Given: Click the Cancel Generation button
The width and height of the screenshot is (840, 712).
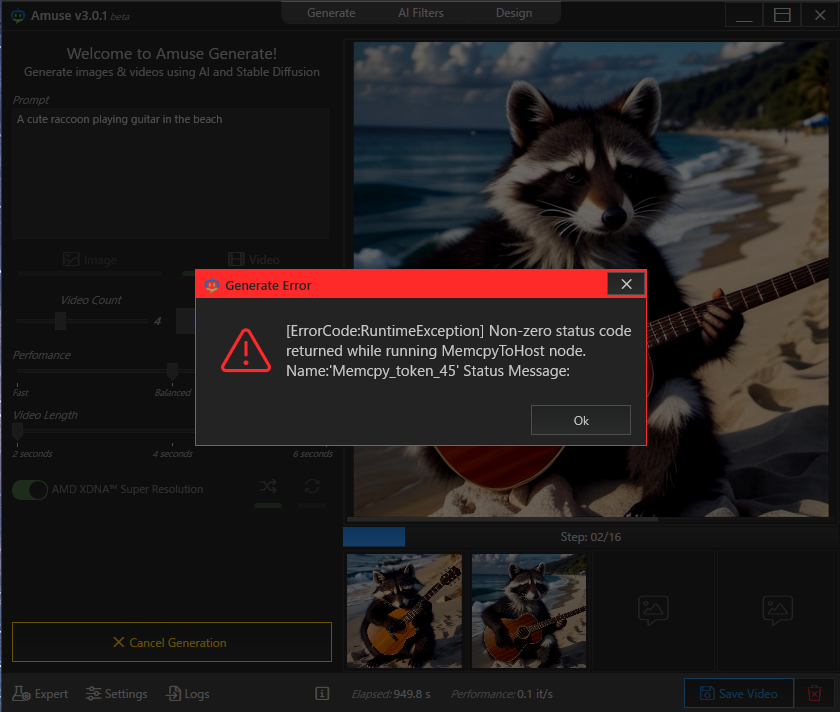Looking at the screenshot, I should coord(171,642).
